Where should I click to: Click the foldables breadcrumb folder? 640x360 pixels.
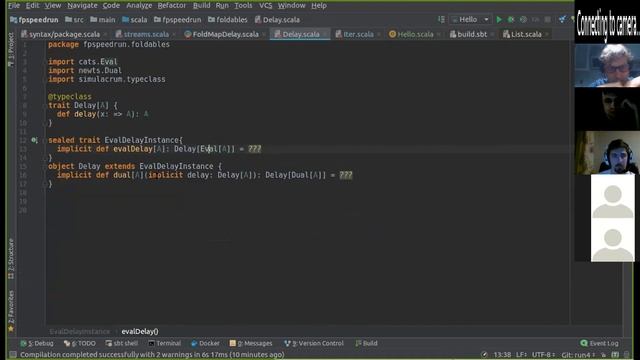pos(228,20)
